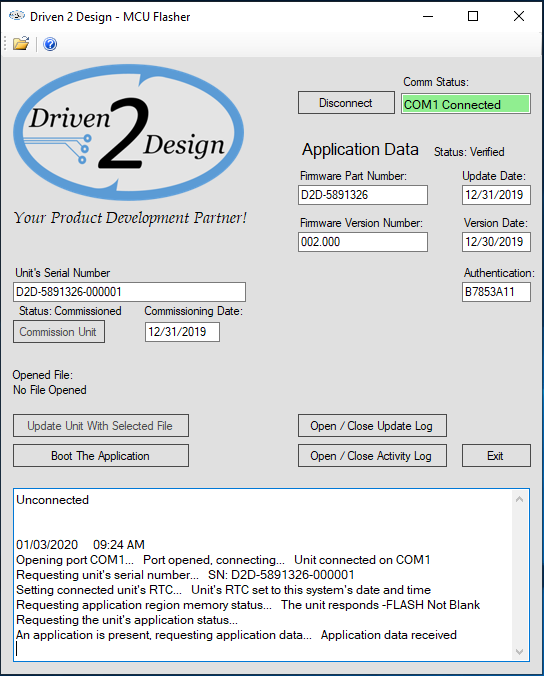Click 'Status: Commissioned' label

70,311
